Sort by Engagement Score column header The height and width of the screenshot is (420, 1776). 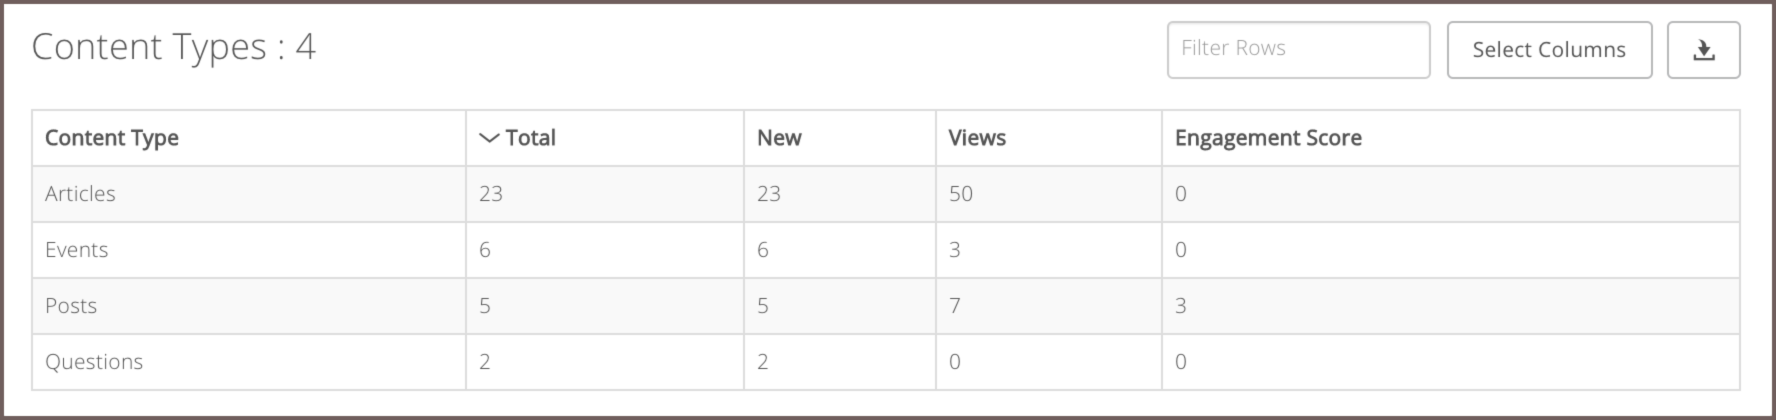tap(1268, 138)
